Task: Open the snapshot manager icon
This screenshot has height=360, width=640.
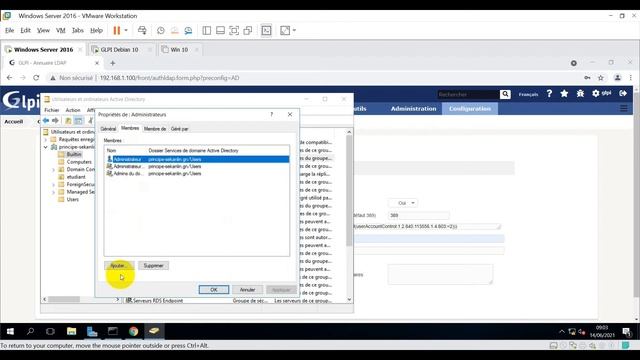Action: [188, 31]
